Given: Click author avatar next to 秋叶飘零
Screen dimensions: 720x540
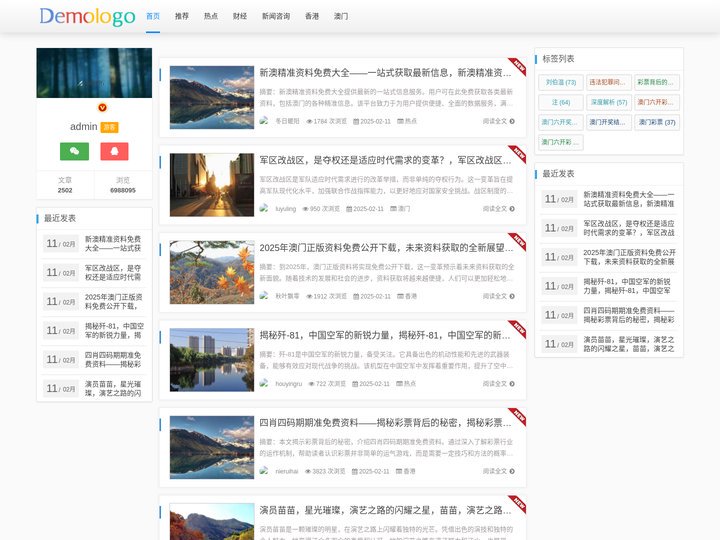Looking at the screenshot, I should point(264,296).
